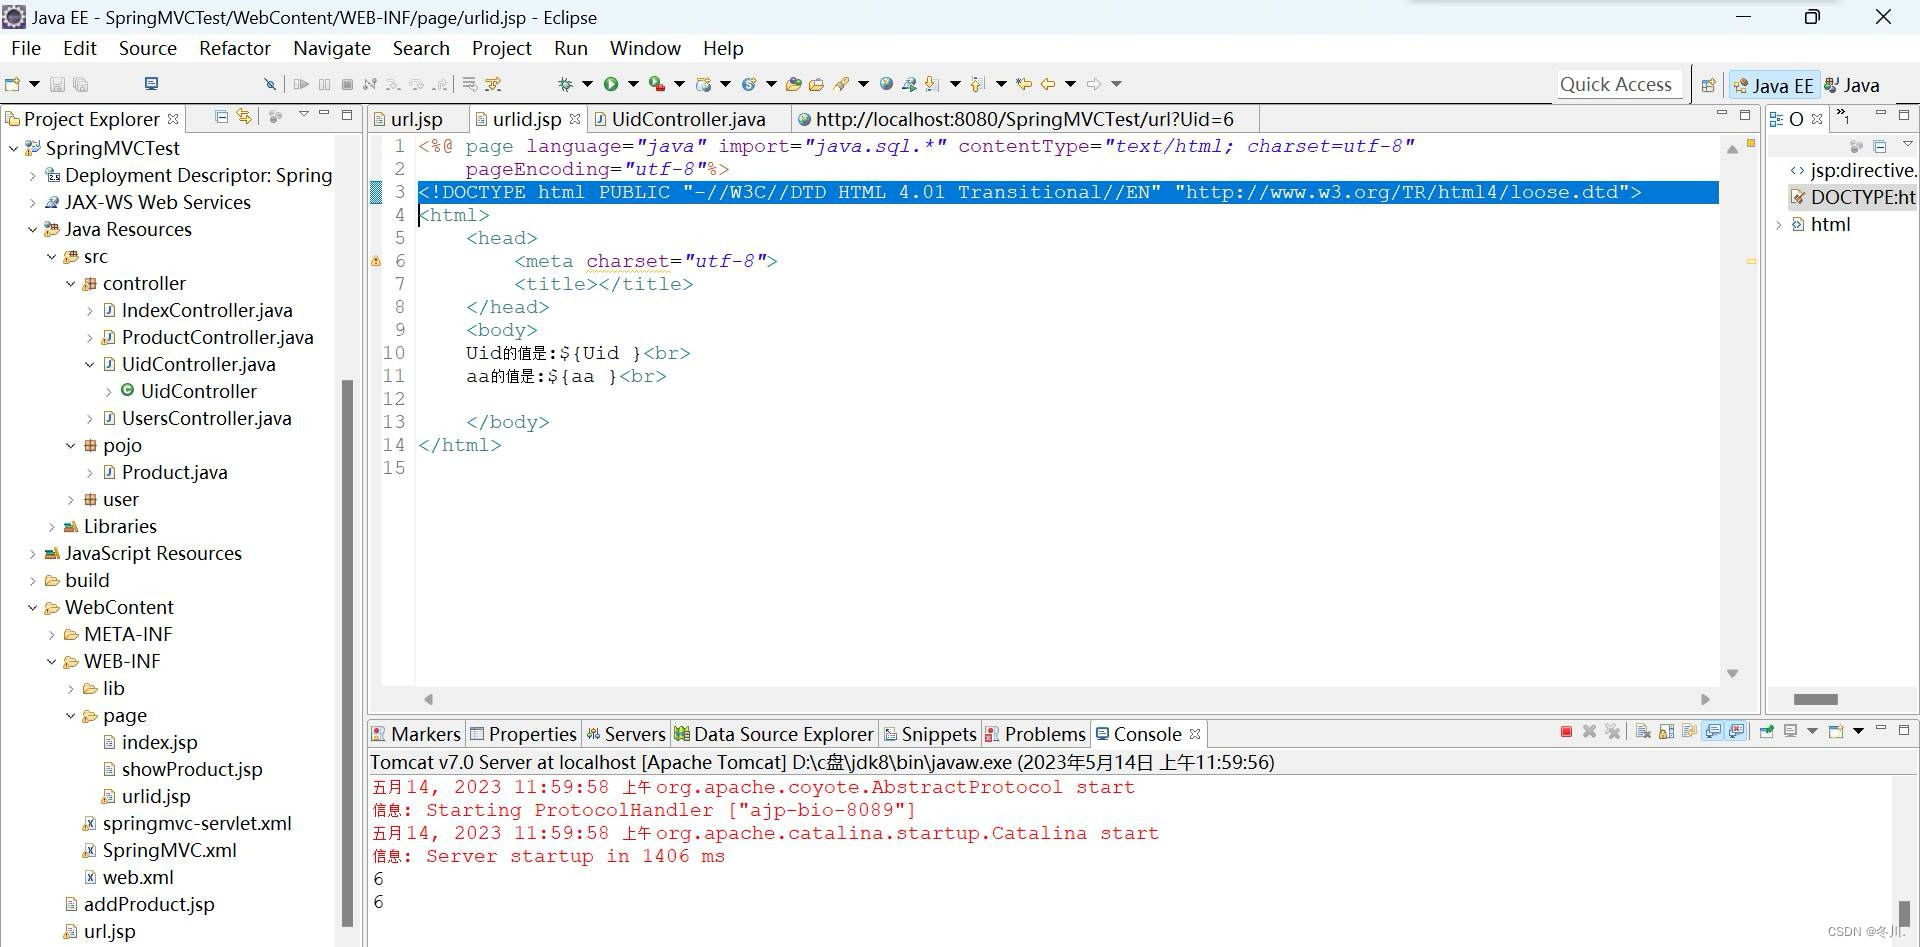Click the Back navigation arrow in toolbar
The height and width of the screenshot is (947, 1920).
pos(1047,84)
